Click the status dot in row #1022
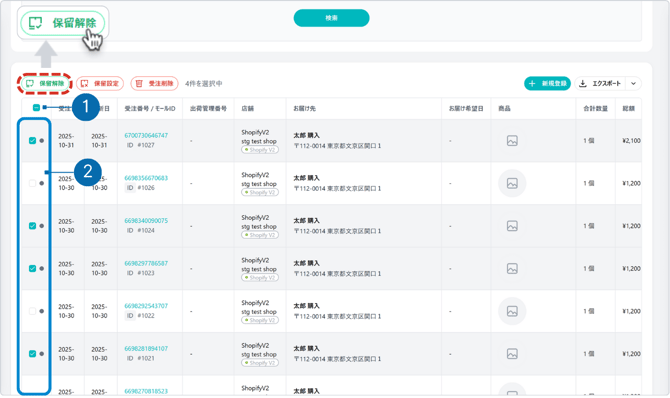The width and height of the screenshot is (670, 398). pyautogui.click(x=41, y=311)
